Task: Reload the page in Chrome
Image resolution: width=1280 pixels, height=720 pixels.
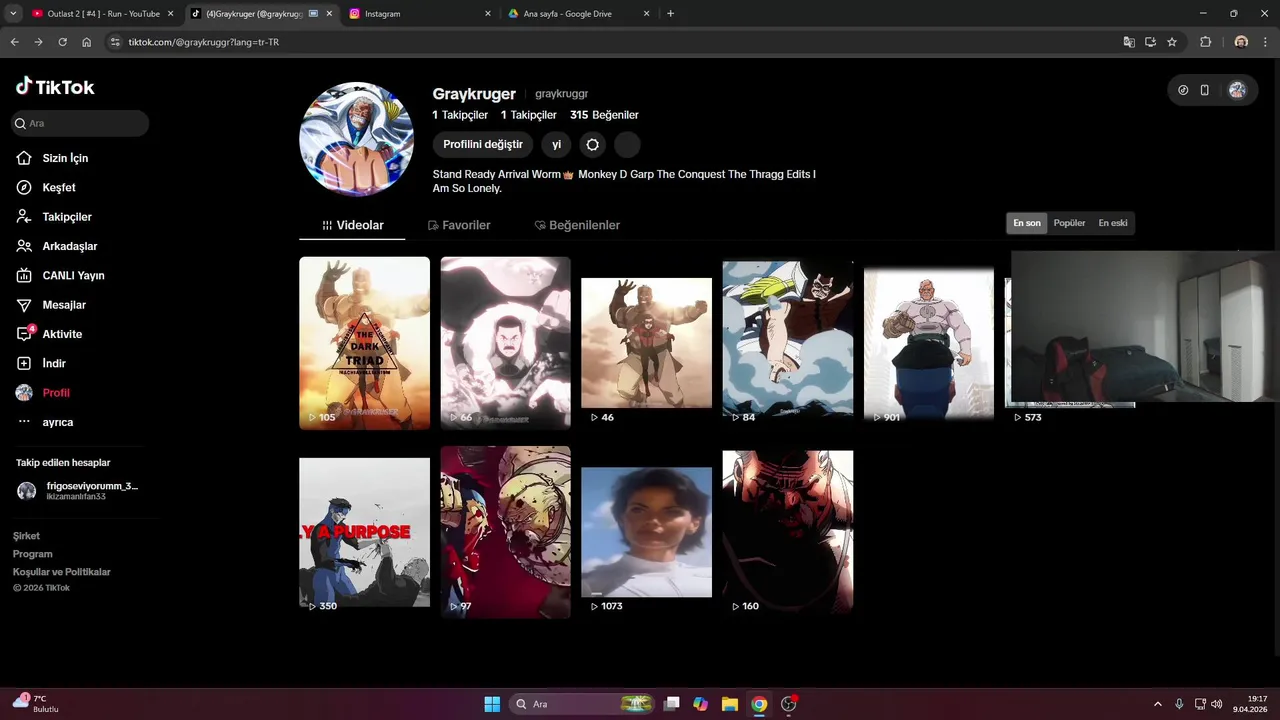Action: pos(62,42)
